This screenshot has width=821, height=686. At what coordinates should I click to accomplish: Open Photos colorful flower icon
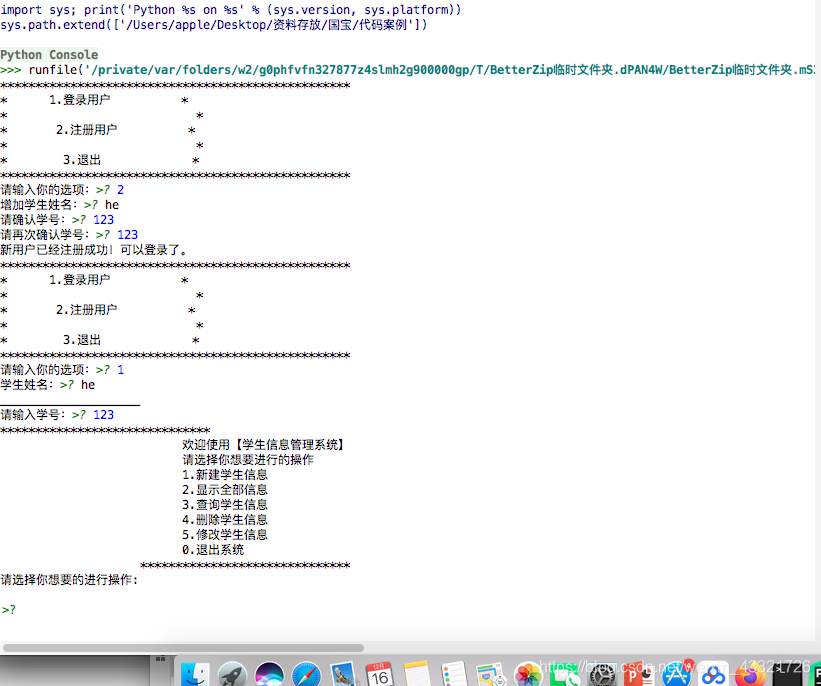pos(528,674)
